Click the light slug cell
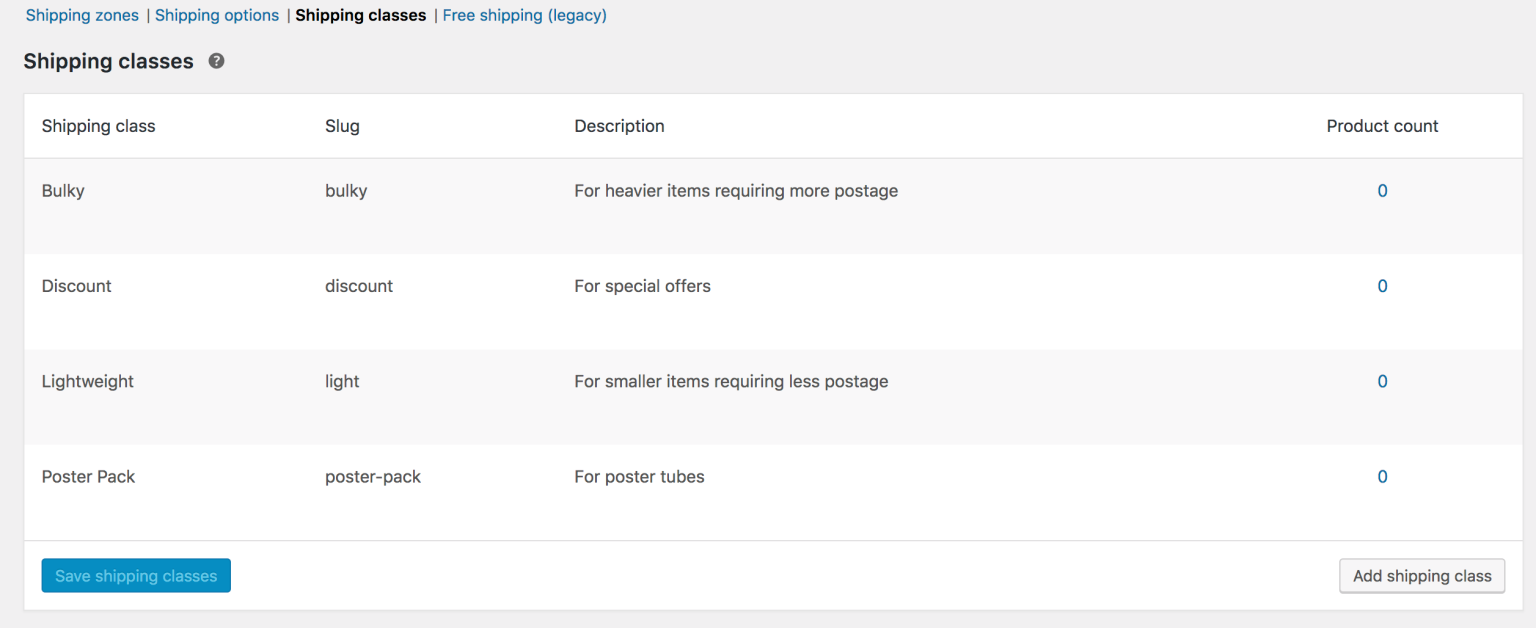 click(342, 381)
